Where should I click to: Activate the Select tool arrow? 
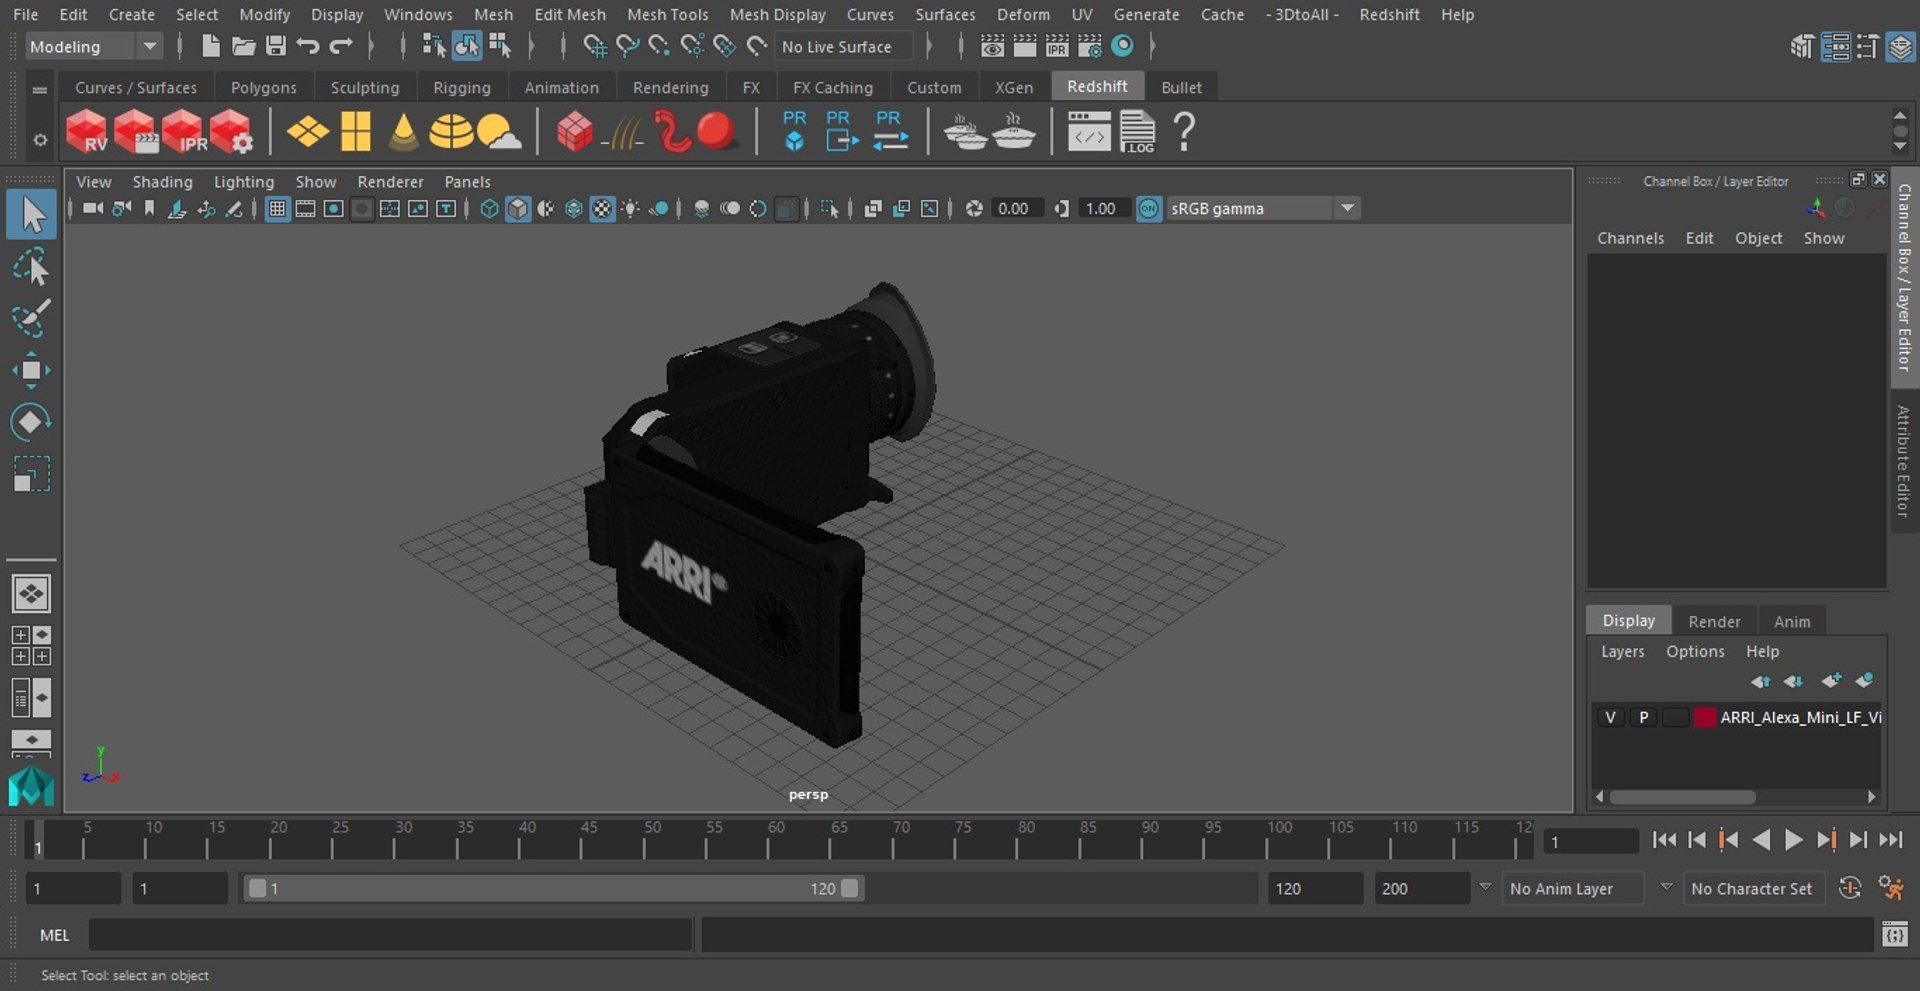(x=31, y=215)
